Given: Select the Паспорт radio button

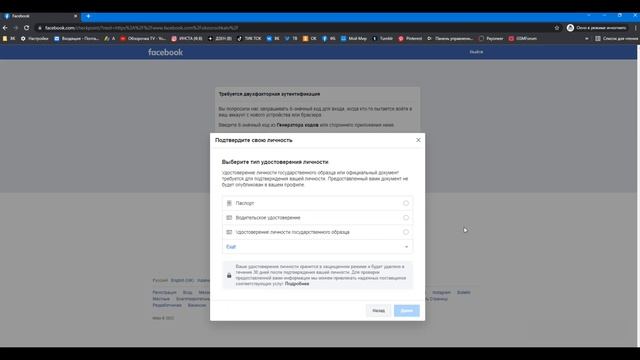Looking at the screenshot, I should click(x=406, y=203).
